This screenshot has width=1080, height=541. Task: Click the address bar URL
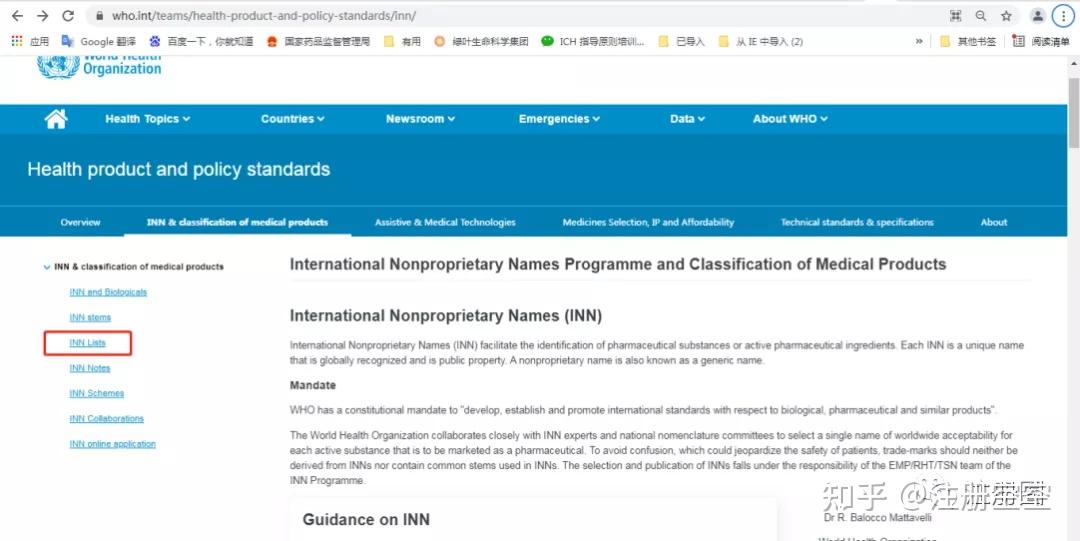point(264,16)
